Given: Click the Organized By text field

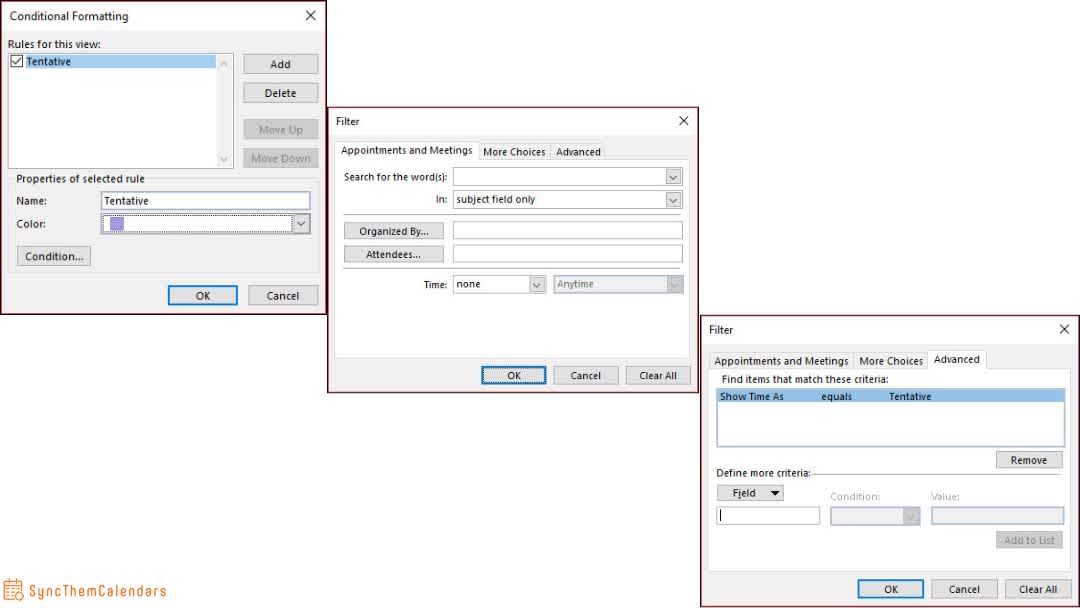Looking at the screenshot, I should click(x=568, y=231).
